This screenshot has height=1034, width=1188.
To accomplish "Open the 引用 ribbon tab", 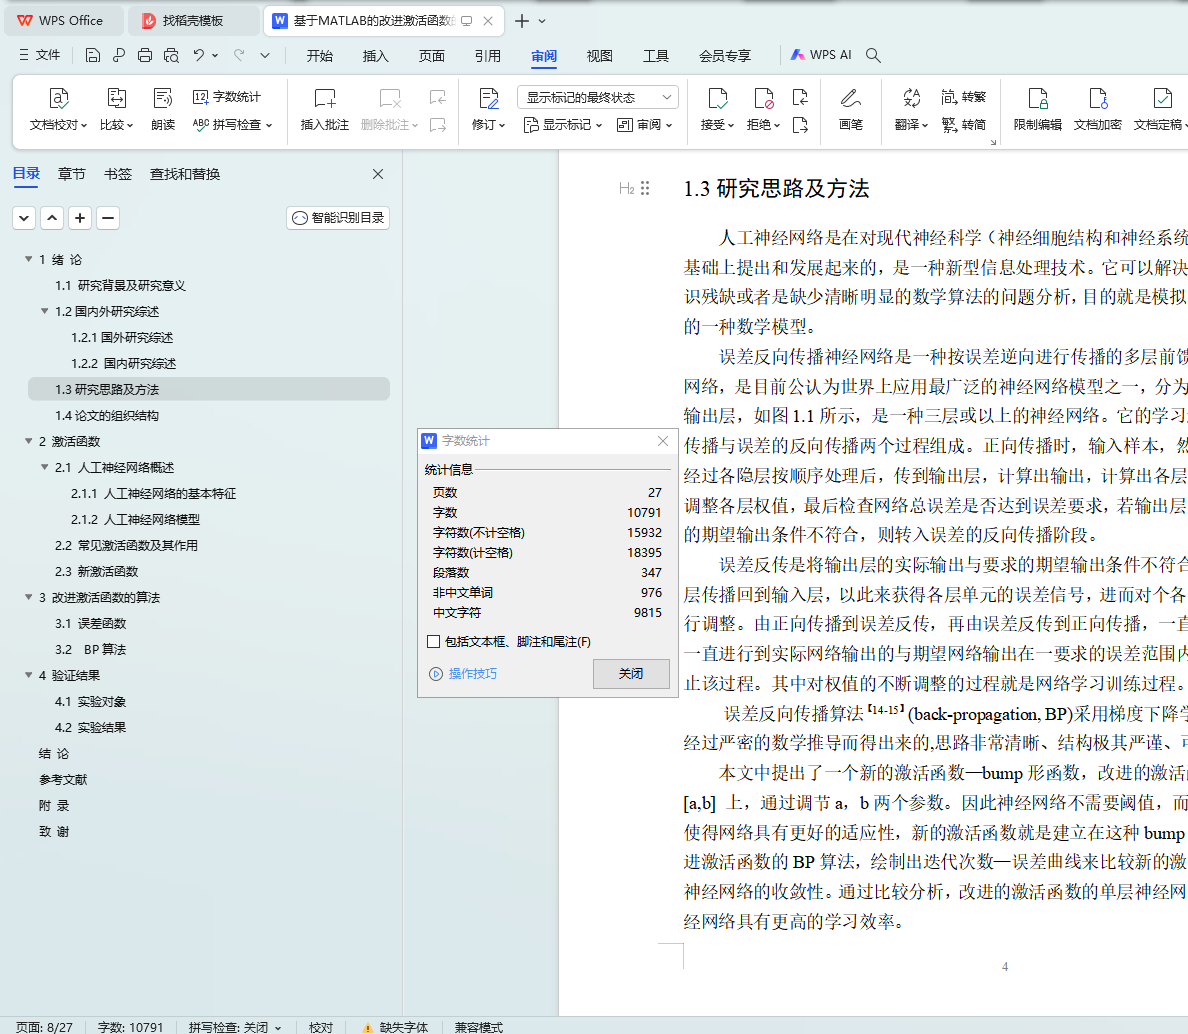I will 487,55.
